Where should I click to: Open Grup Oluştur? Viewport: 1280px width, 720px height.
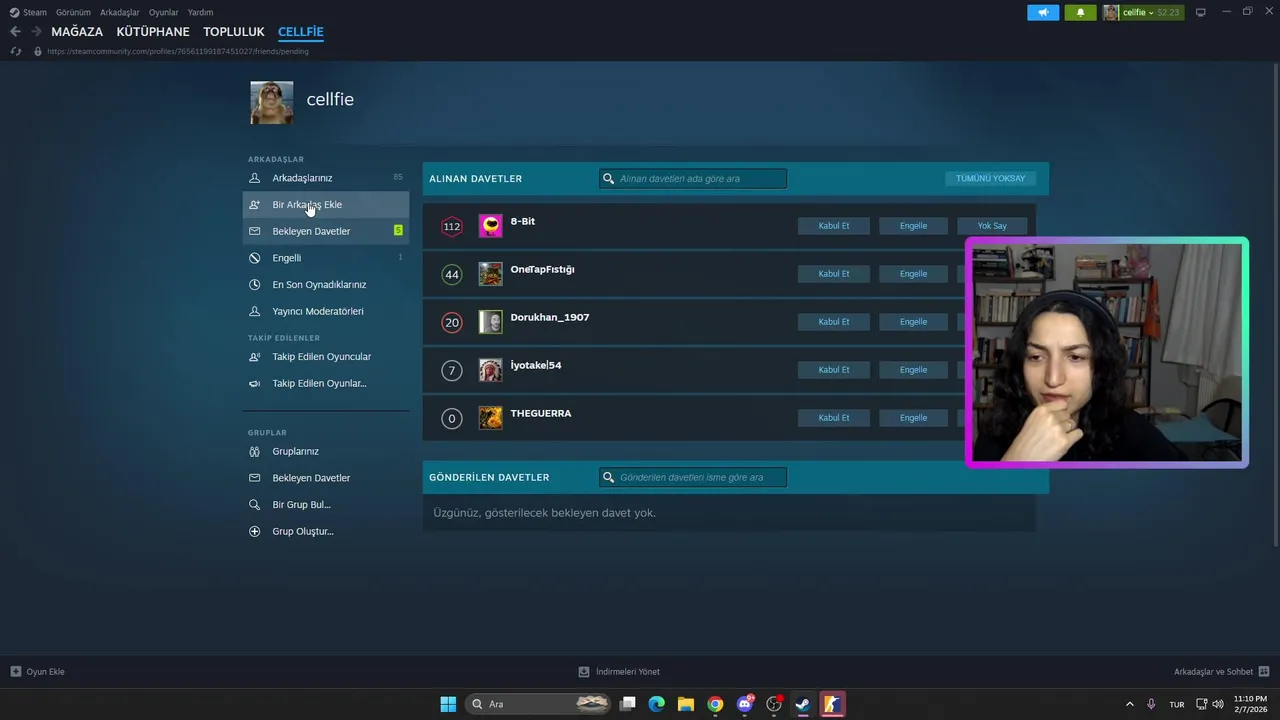pyautogui.click(x=325, y=532)
